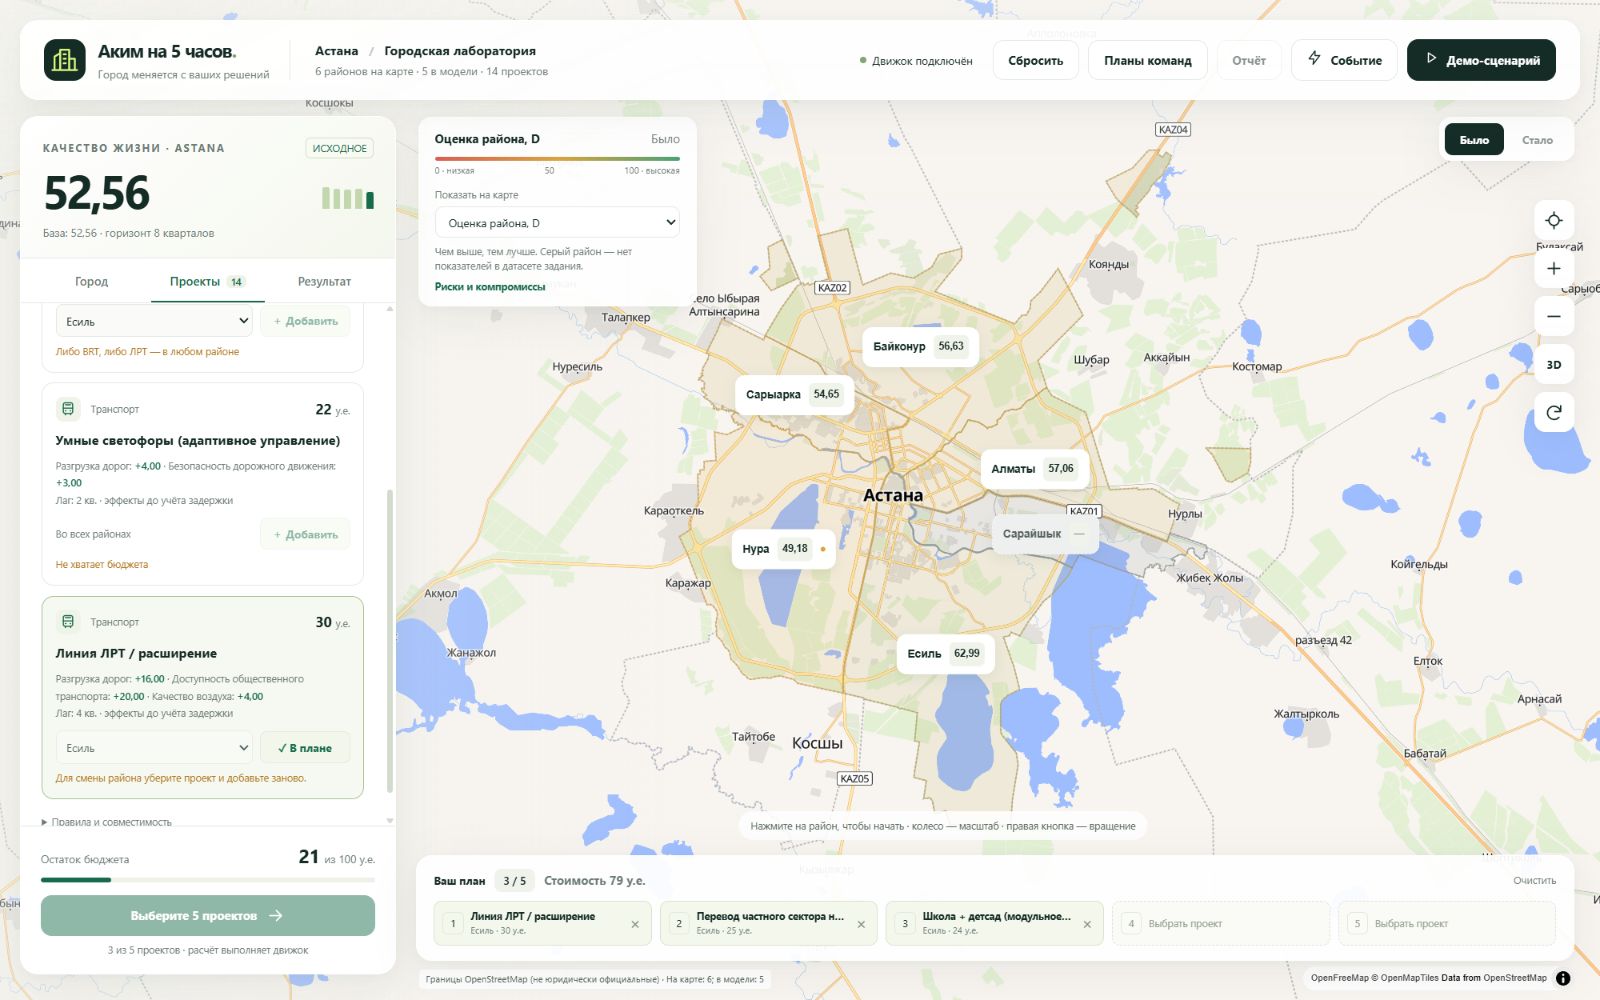This screenshot has height=1000, width=1600.
Task: Click the Демо-сценарий button
Action: (1481, 60)
